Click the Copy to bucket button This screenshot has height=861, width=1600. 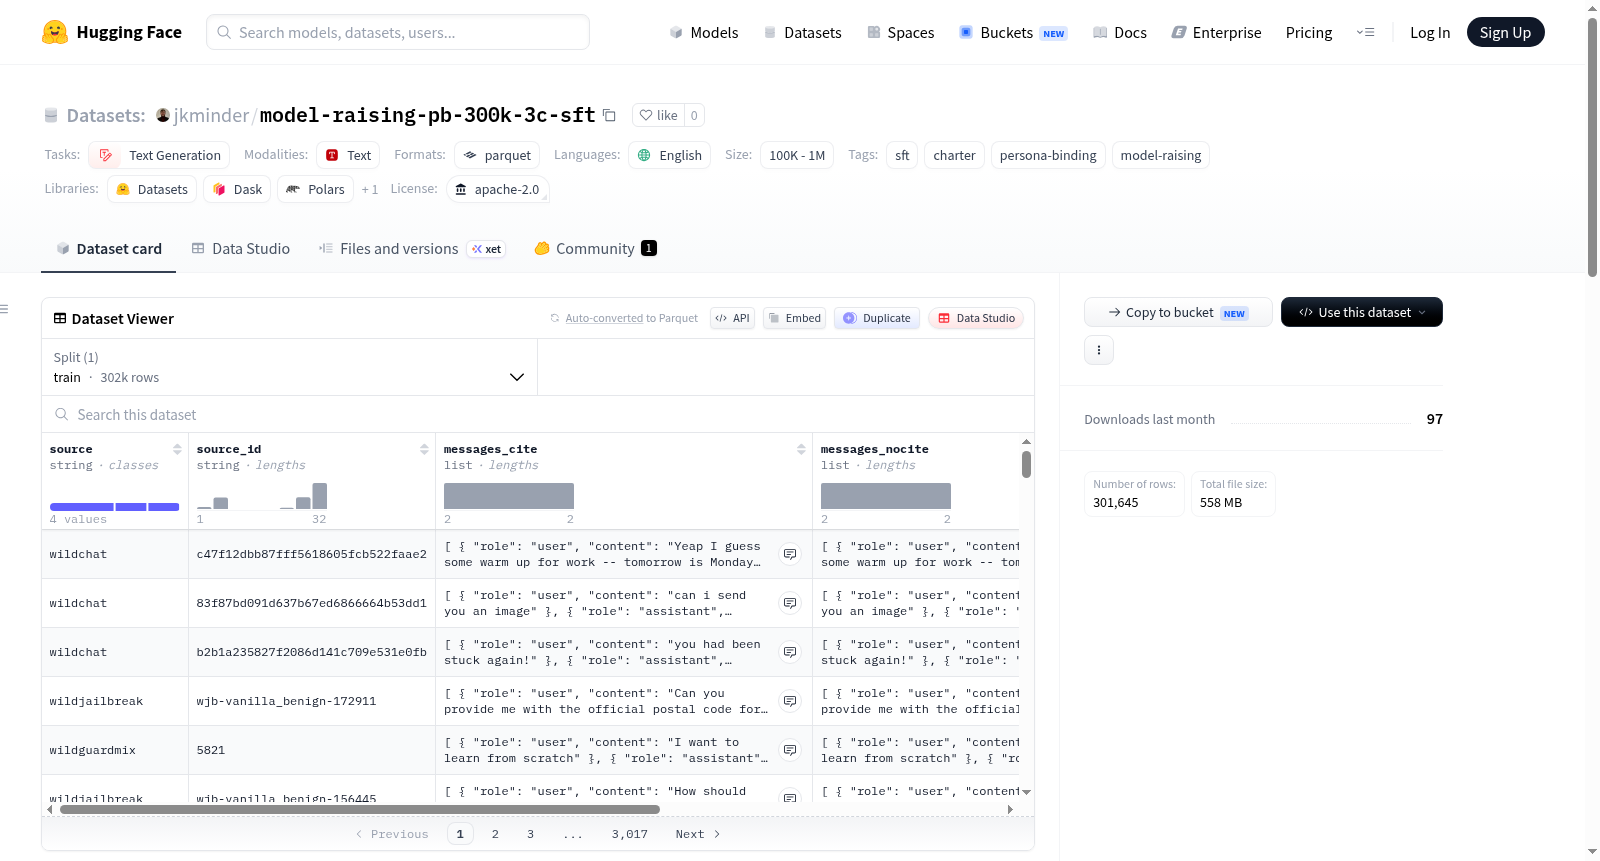coord(1178,312)
